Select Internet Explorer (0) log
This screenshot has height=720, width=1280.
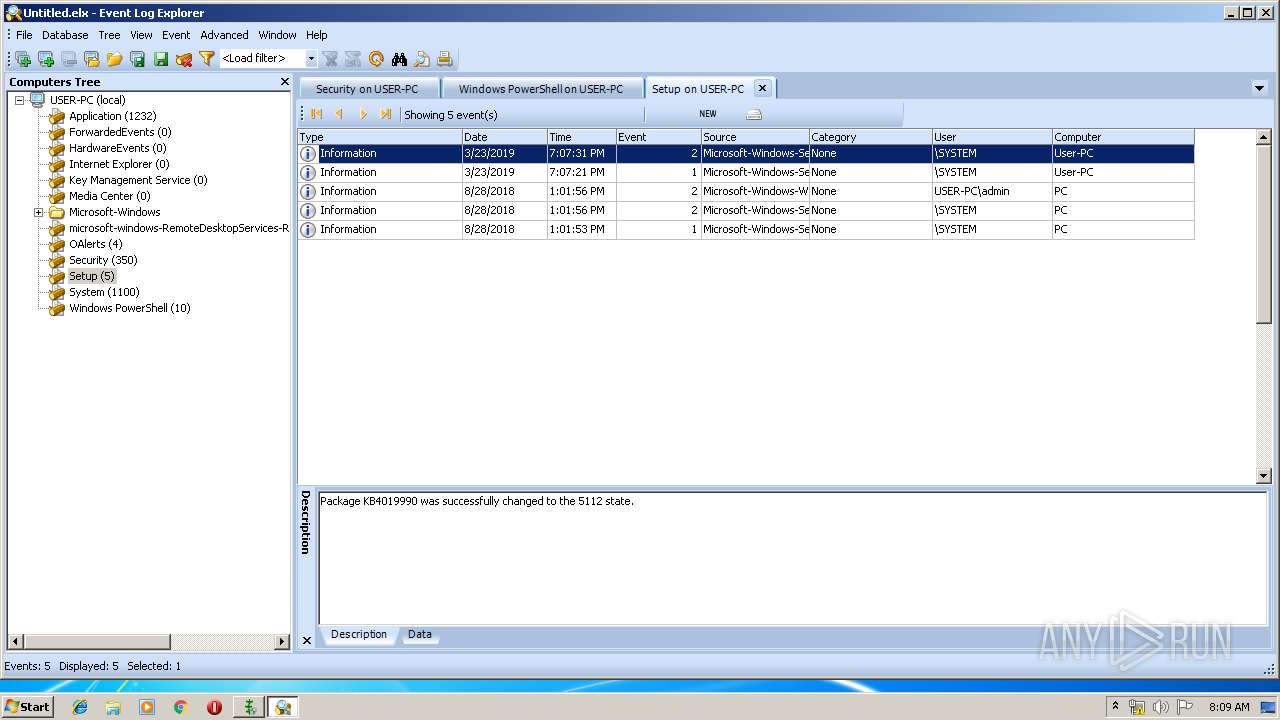[x=119, y=164]
